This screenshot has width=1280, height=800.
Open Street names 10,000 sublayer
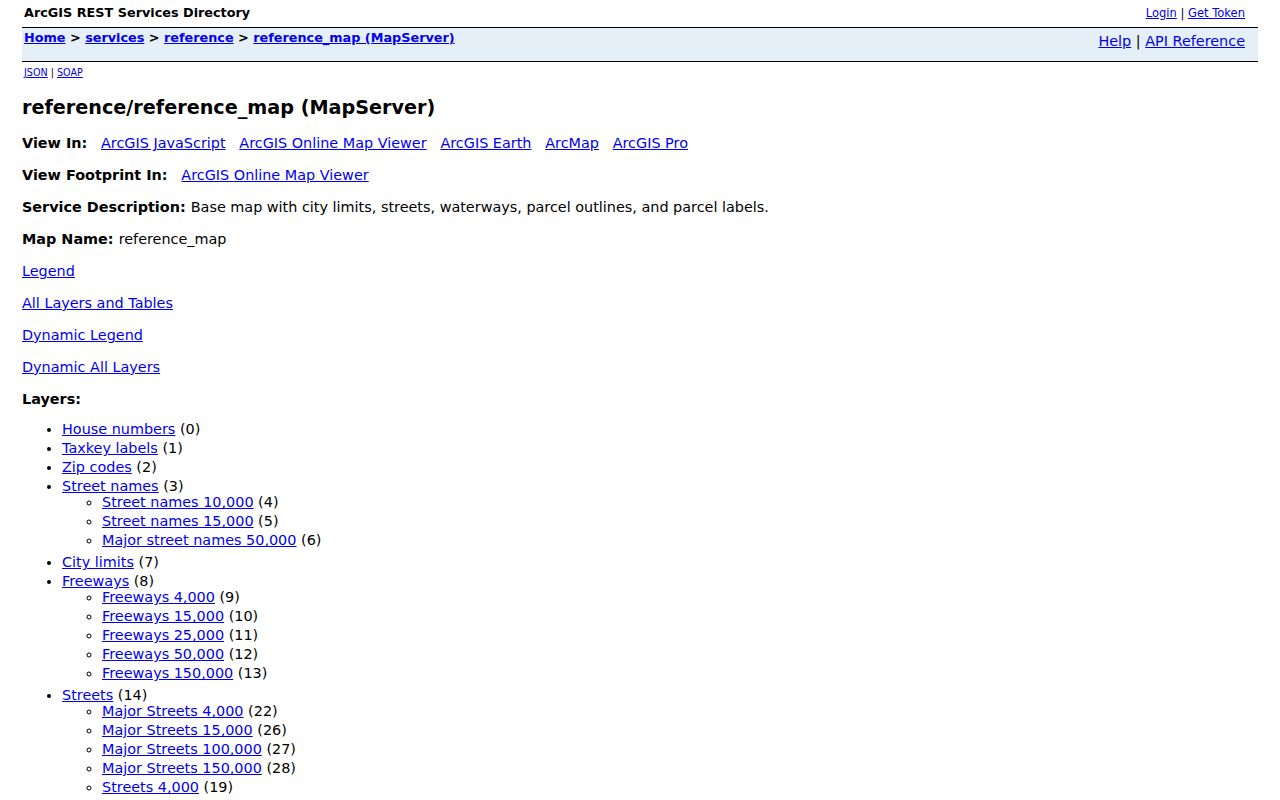coord(178,502)
